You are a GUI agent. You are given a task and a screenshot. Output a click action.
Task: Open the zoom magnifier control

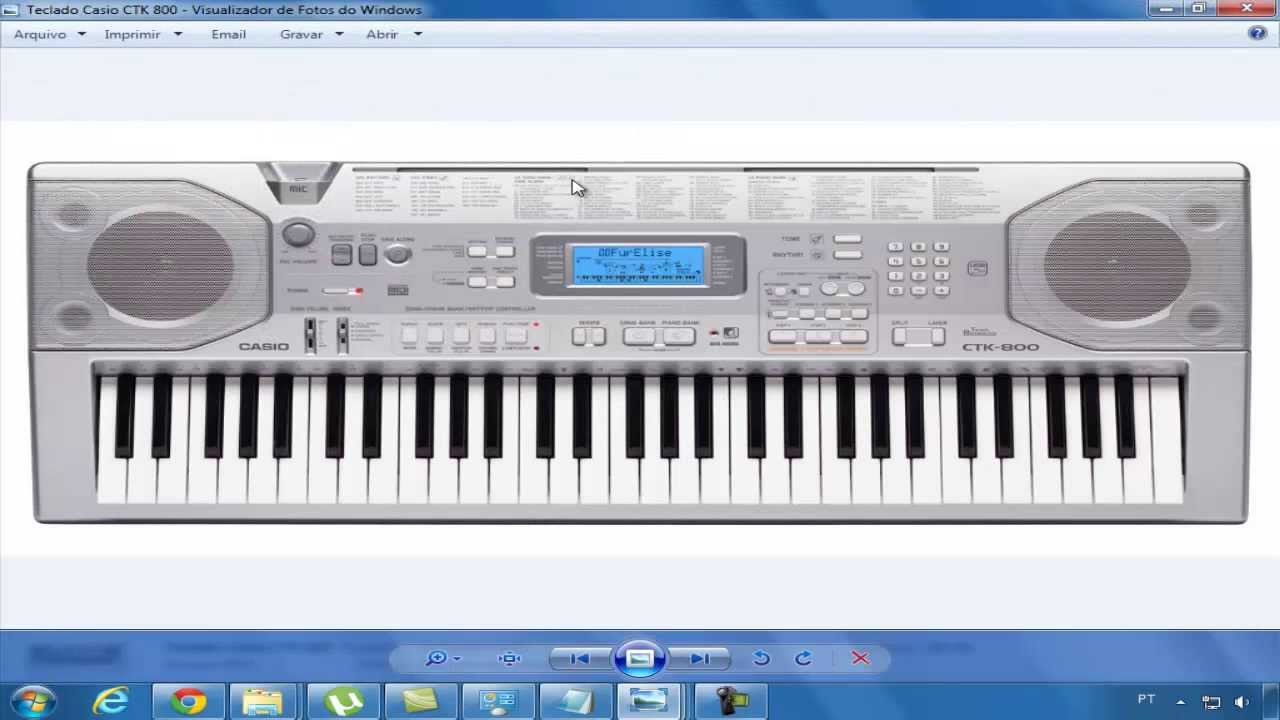pos(442,658)
